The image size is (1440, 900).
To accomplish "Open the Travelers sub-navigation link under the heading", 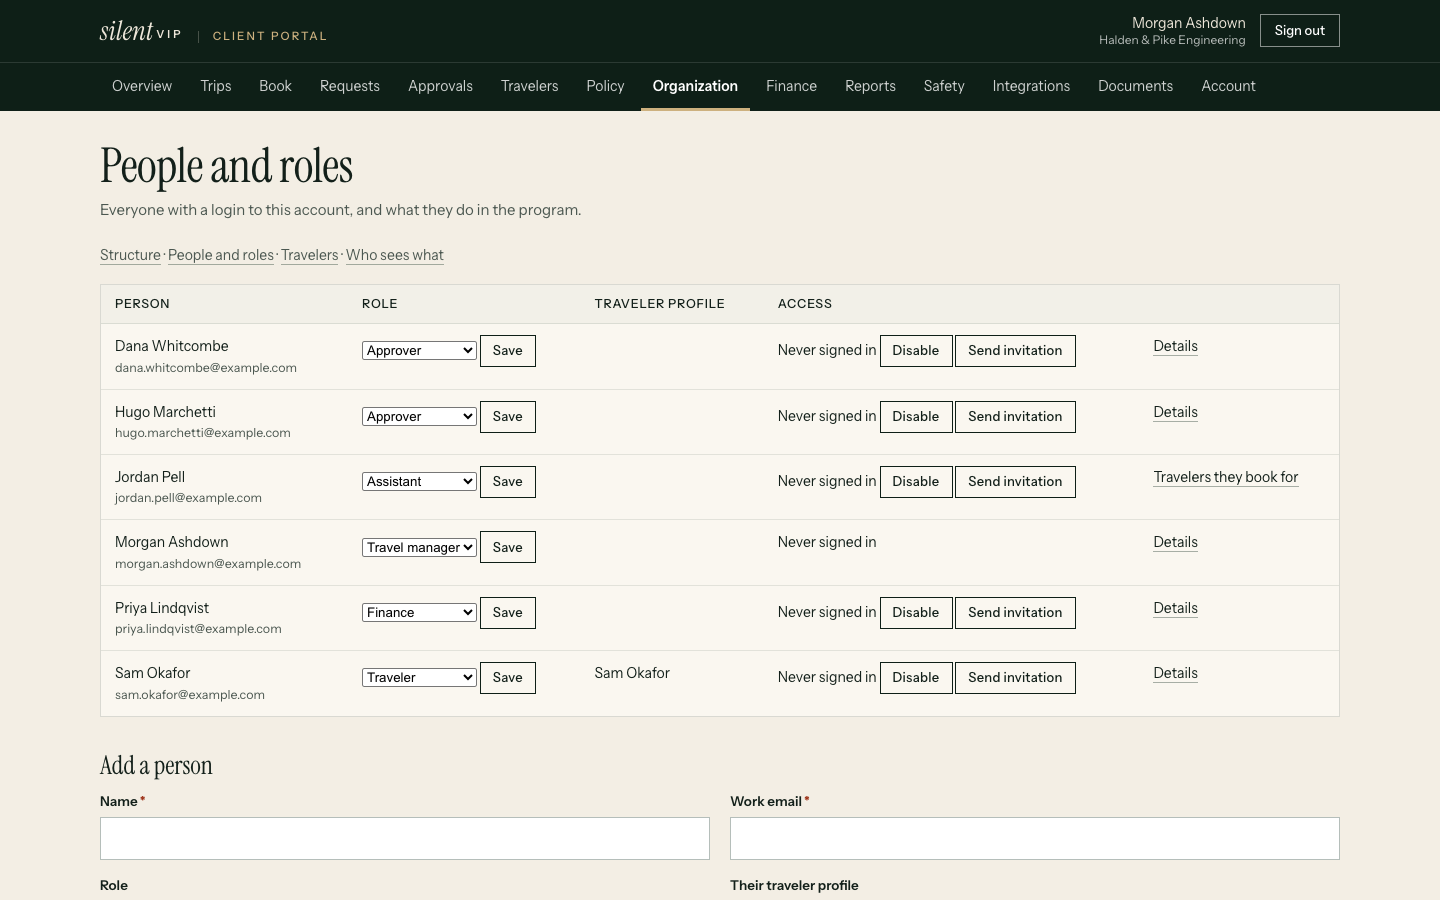I will tap(310, 255).
